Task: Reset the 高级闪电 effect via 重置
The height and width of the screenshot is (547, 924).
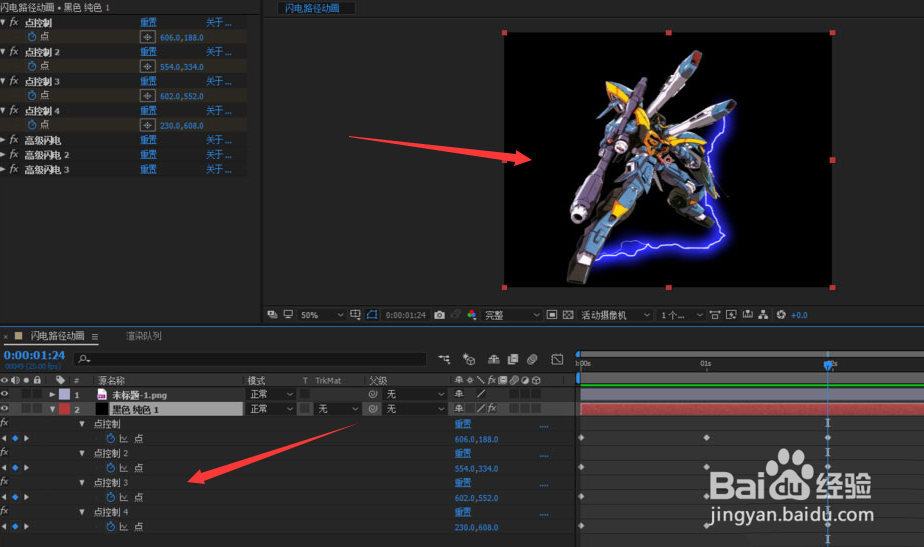Action: 148,140
